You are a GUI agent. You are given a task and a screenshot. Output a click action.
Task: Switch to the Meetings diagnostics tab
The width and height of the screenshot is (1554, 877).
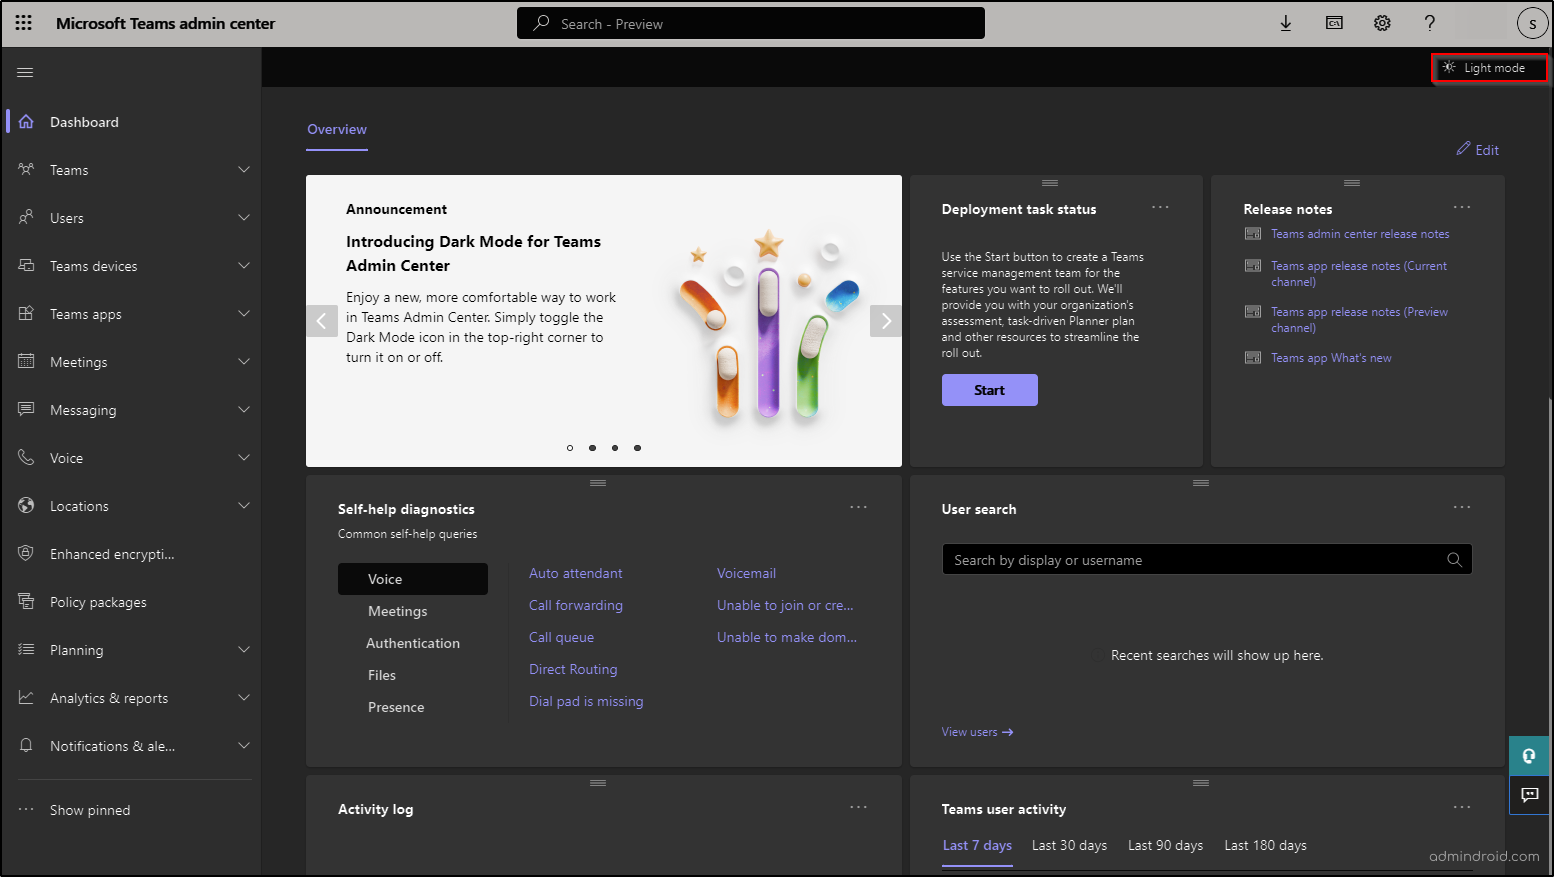click(397, 610)
